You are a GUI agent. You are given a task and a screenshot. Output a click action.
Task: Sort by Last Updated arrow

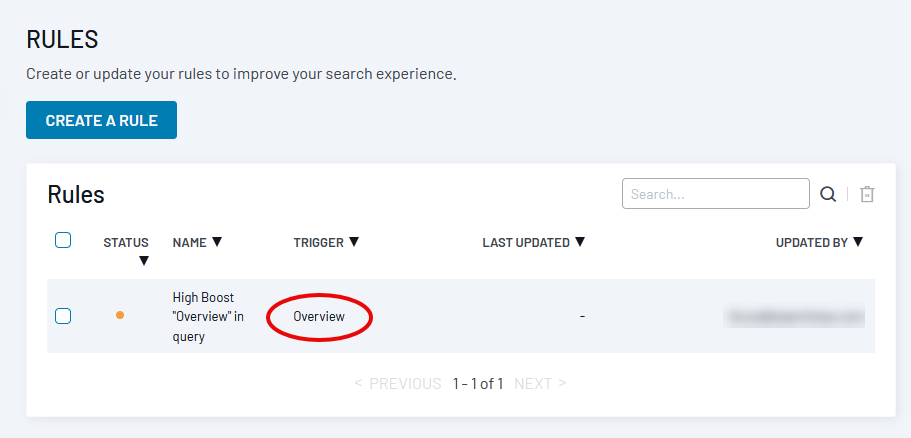click(580, 242)
